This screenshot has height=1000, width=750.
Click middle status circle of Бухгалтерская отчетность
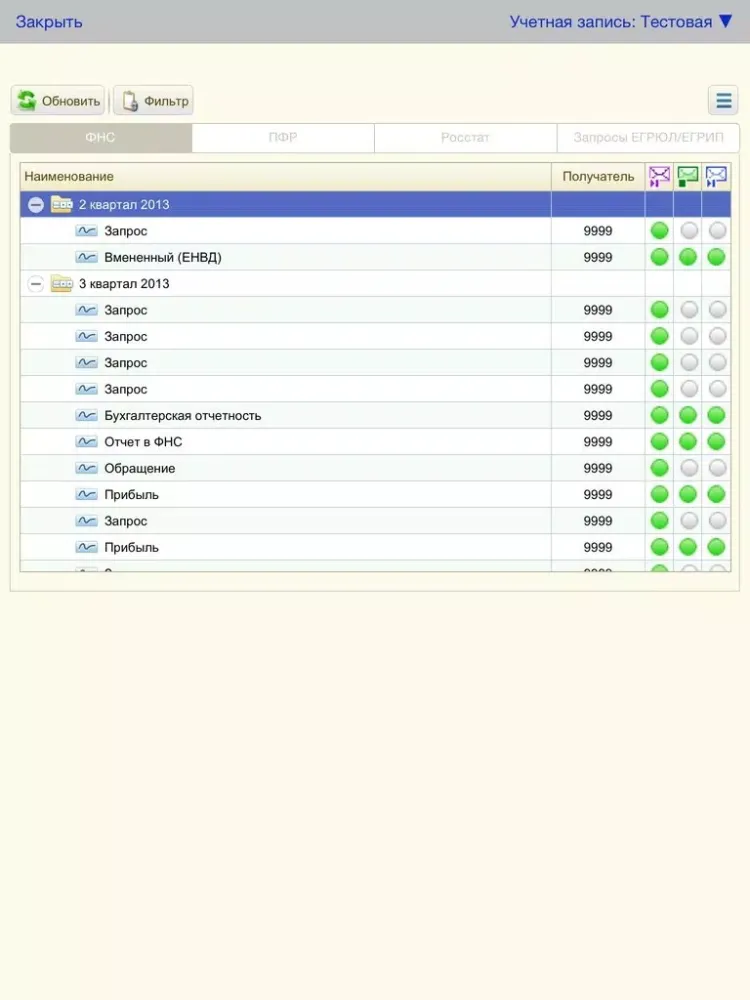tap(688, 415)
